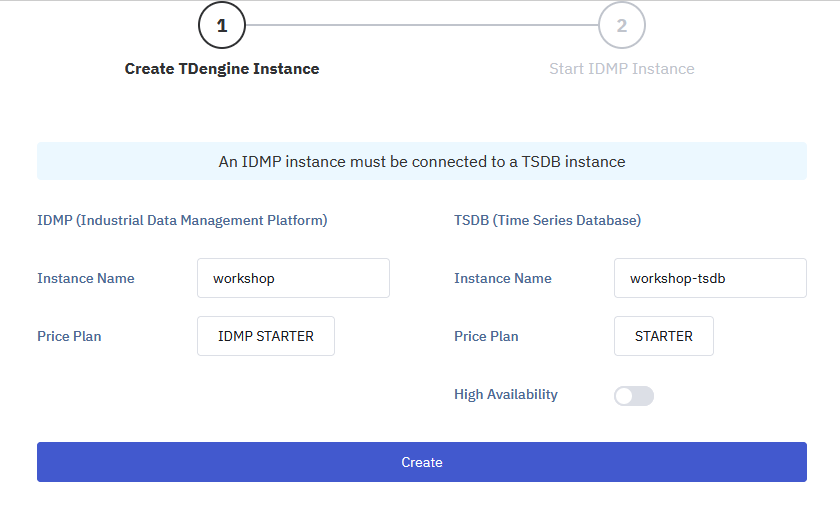This screenshot has width=840, height=525.
Task: Toggle the High Availability switch
Action: point(634,396)
